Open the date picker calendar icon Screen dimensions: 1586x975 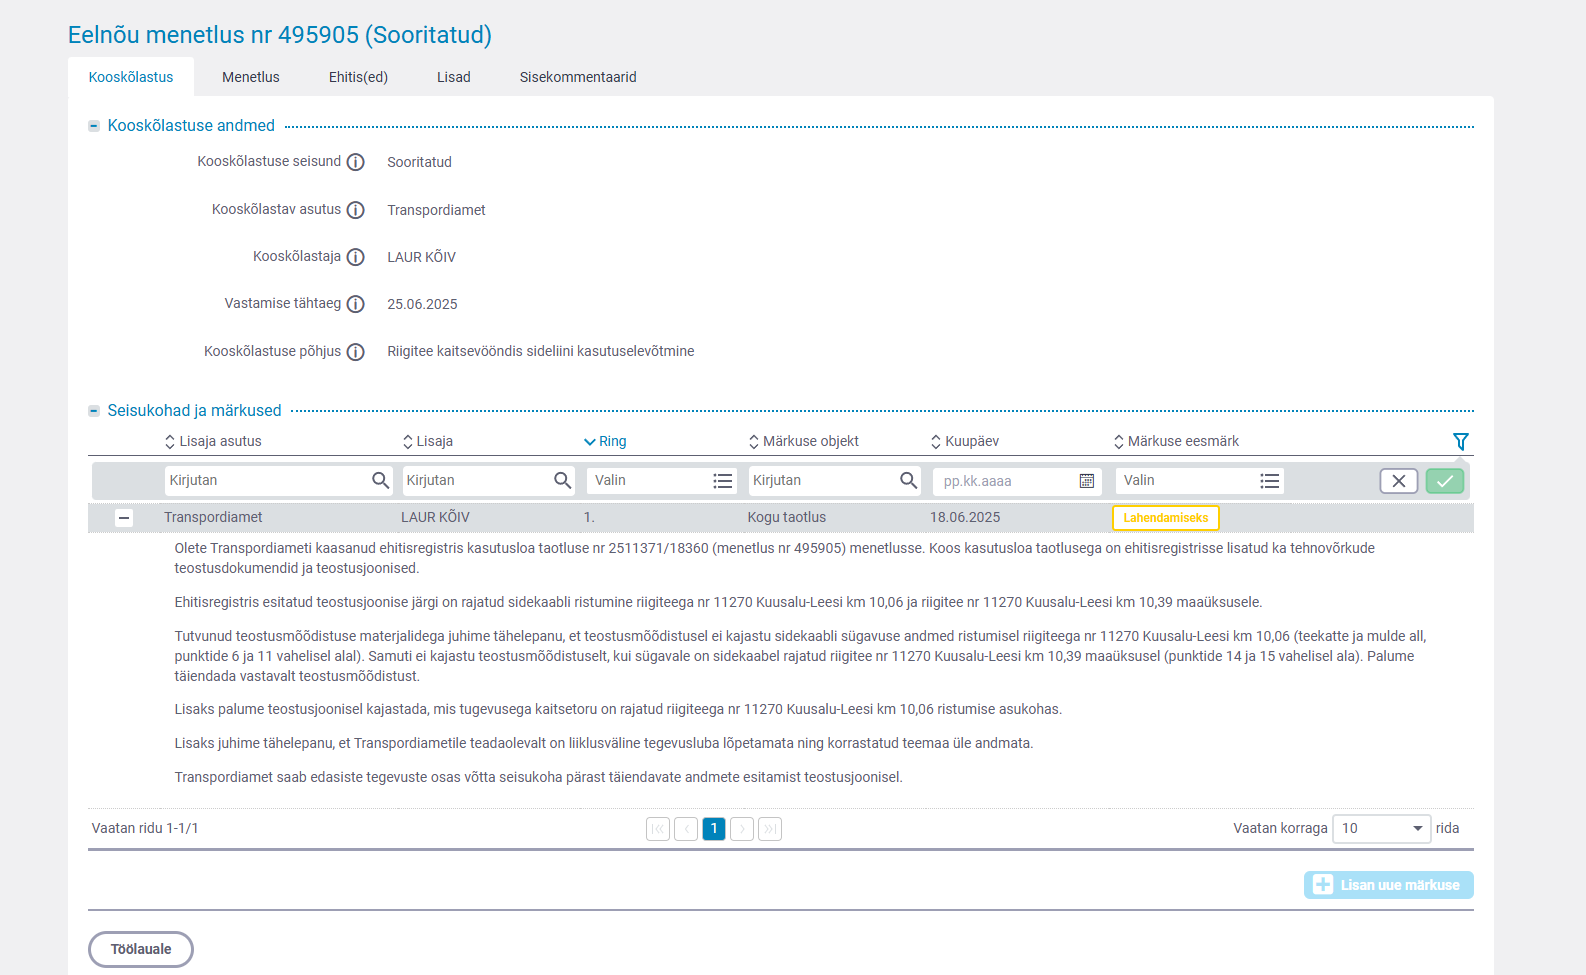[x=1087, y=481]
